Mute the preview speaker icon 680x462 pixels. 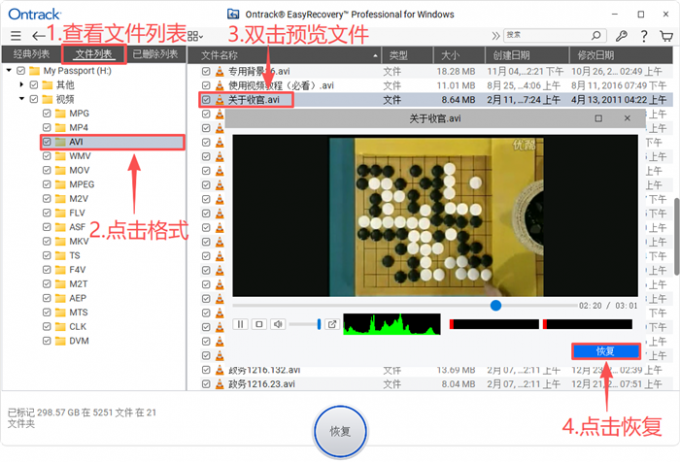278,324
